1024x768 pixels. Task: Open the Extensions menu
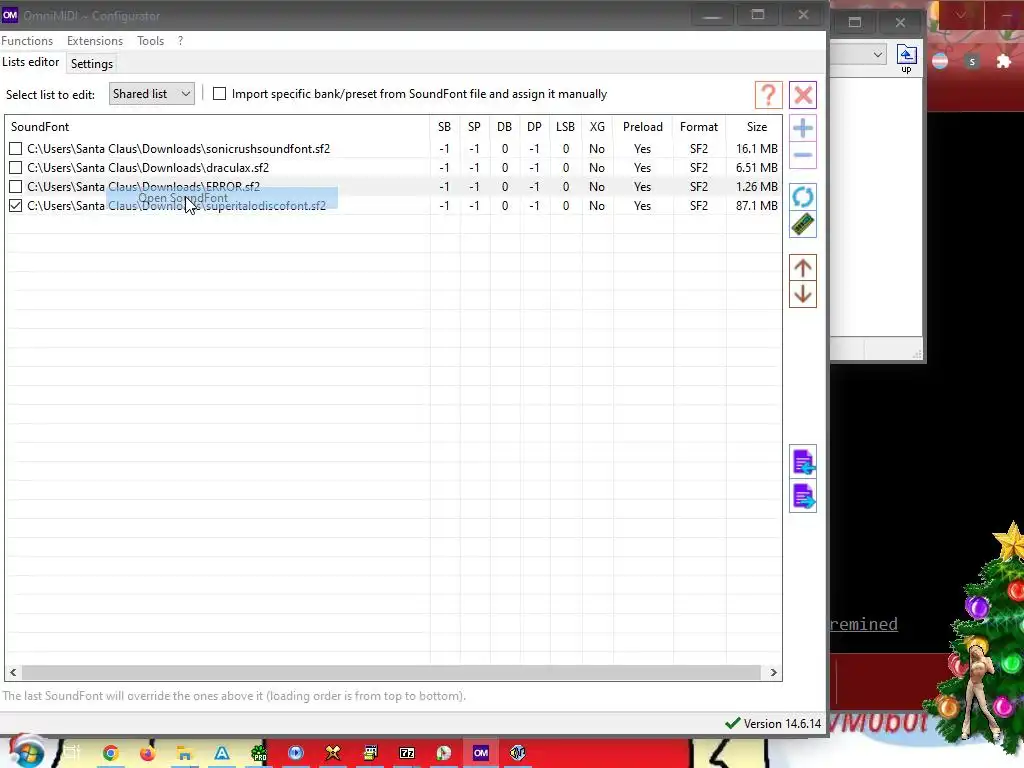(95, 40)
